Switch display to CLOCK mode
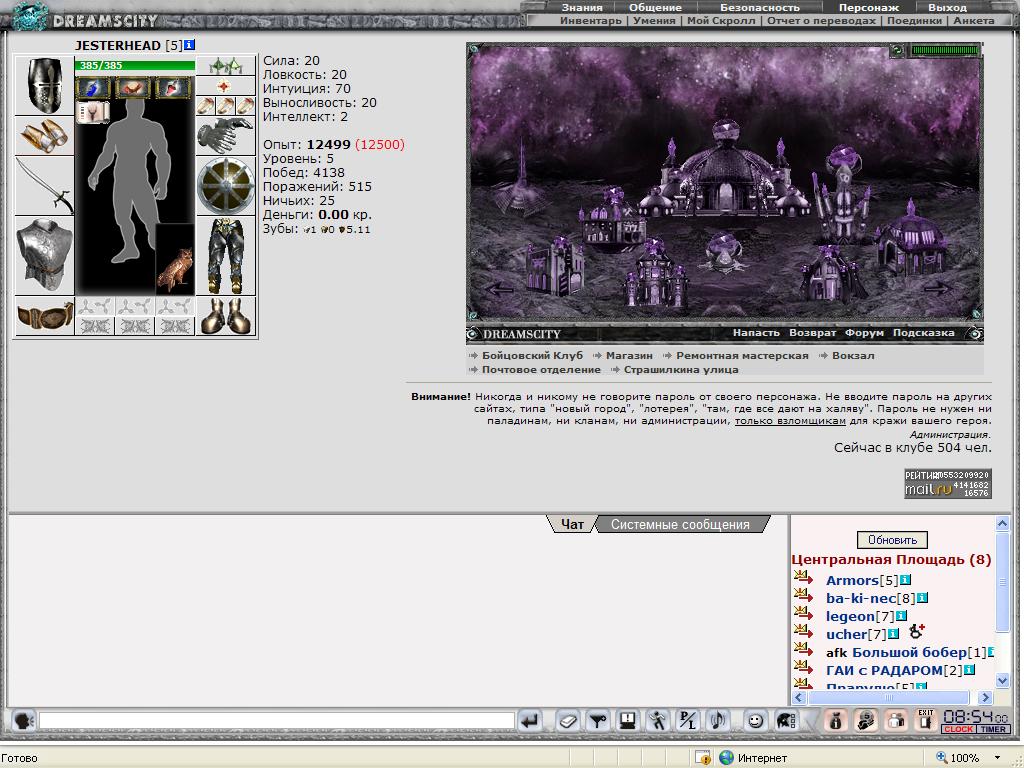Image resolution: width=1024 pixels, height=768 pixels. pos(958,729)
